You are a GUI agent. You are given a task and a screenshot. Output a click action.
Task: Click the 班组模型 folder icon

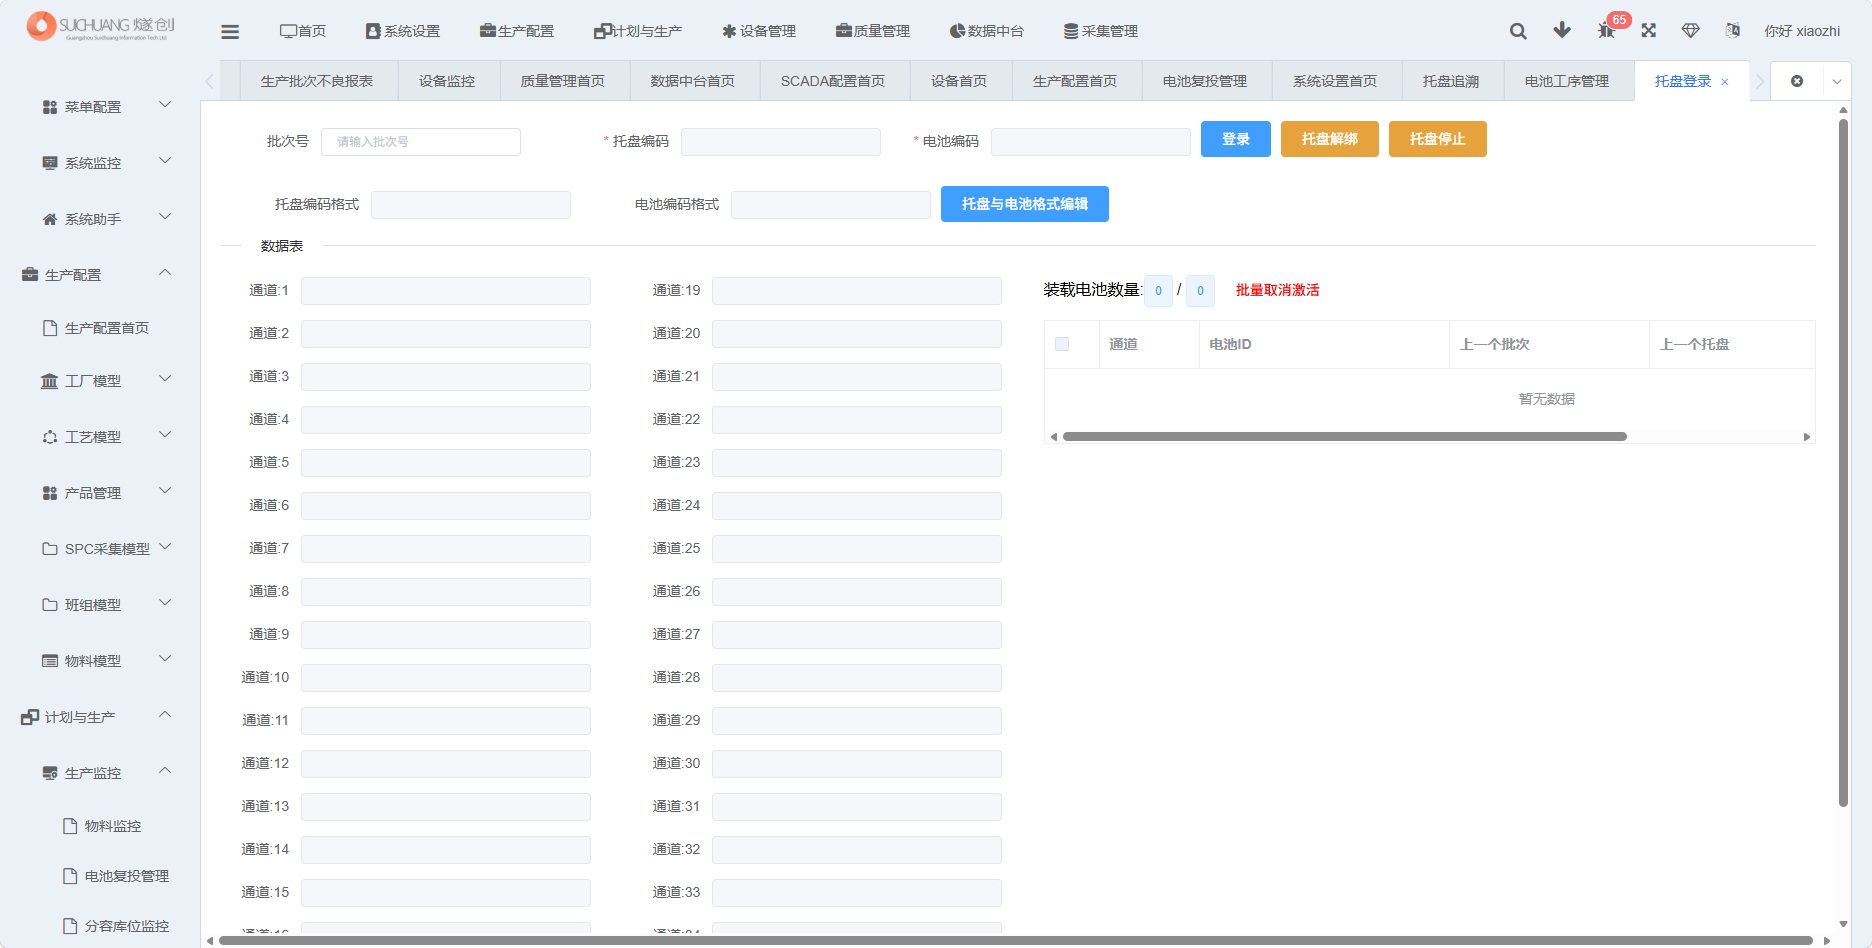(x=50, y=605)
